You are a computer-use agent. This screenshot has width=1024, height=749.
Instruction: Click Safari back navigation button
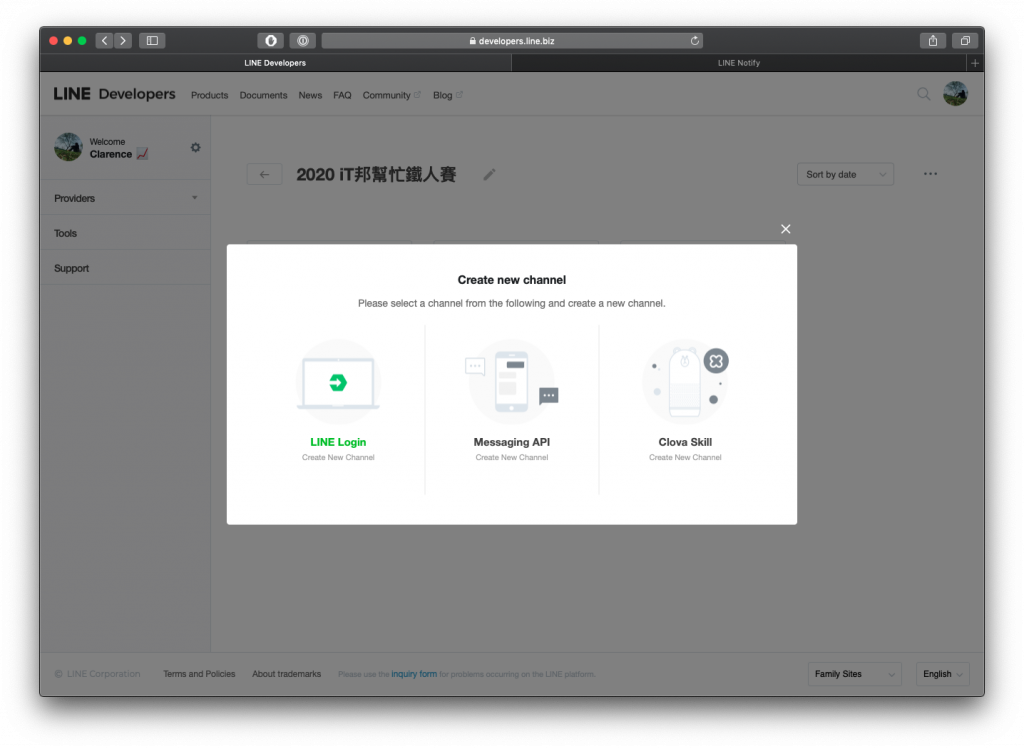[x=104, y=40]
